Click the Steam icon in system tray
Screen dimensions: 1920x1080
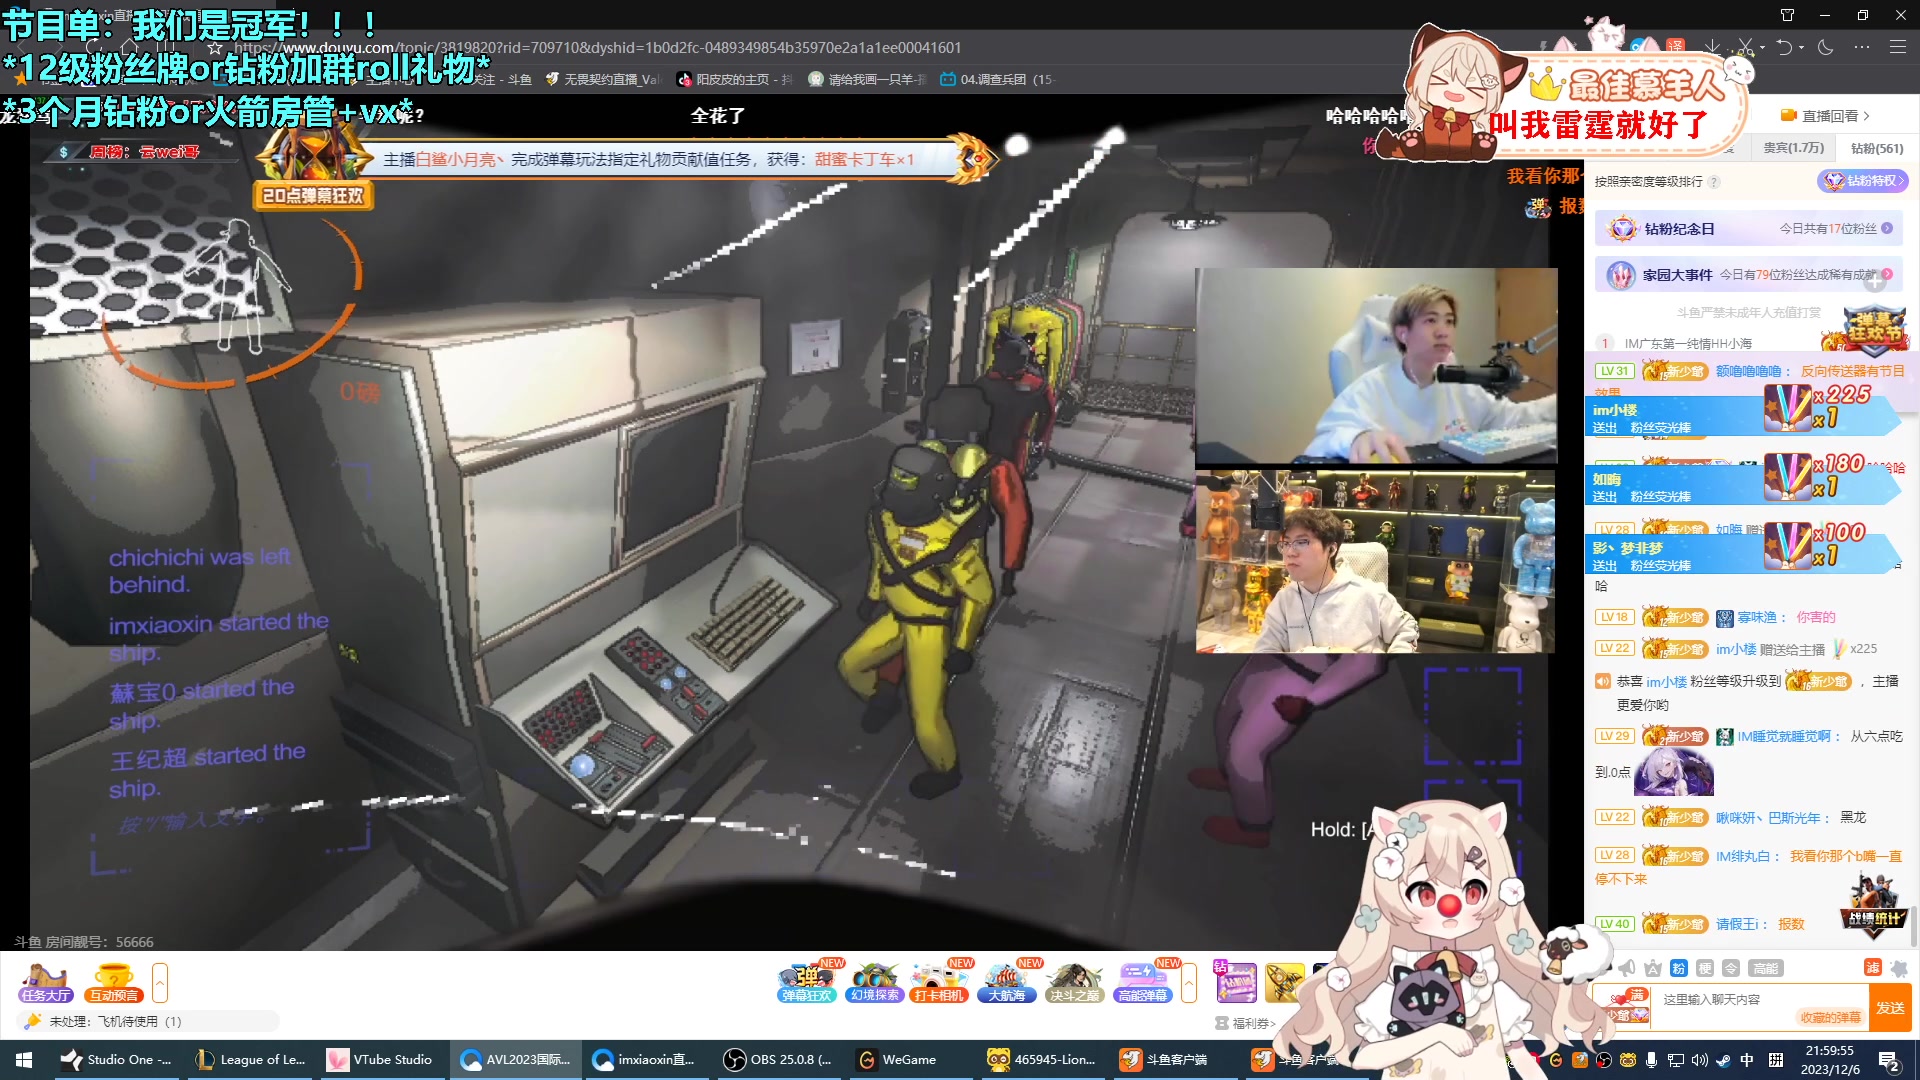click(x=1723, y=1060)
